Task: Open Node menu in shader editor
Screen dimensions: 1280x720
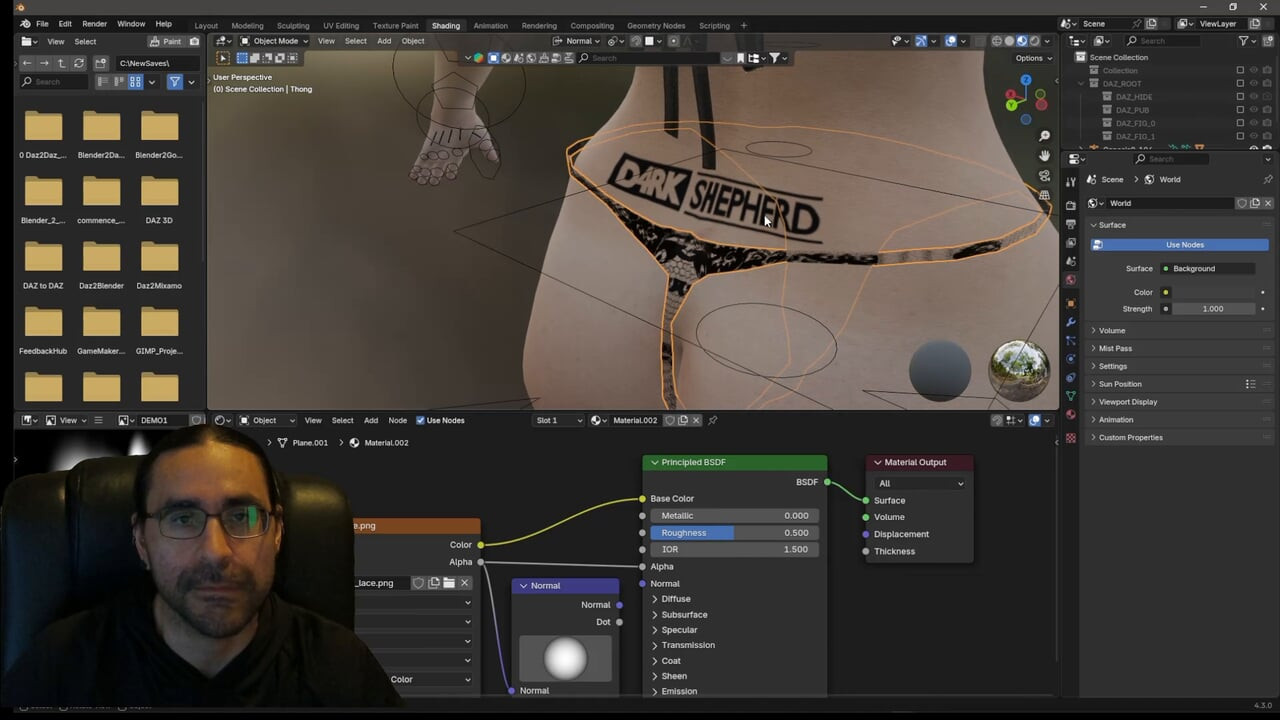Action: [x=397, y=420]
